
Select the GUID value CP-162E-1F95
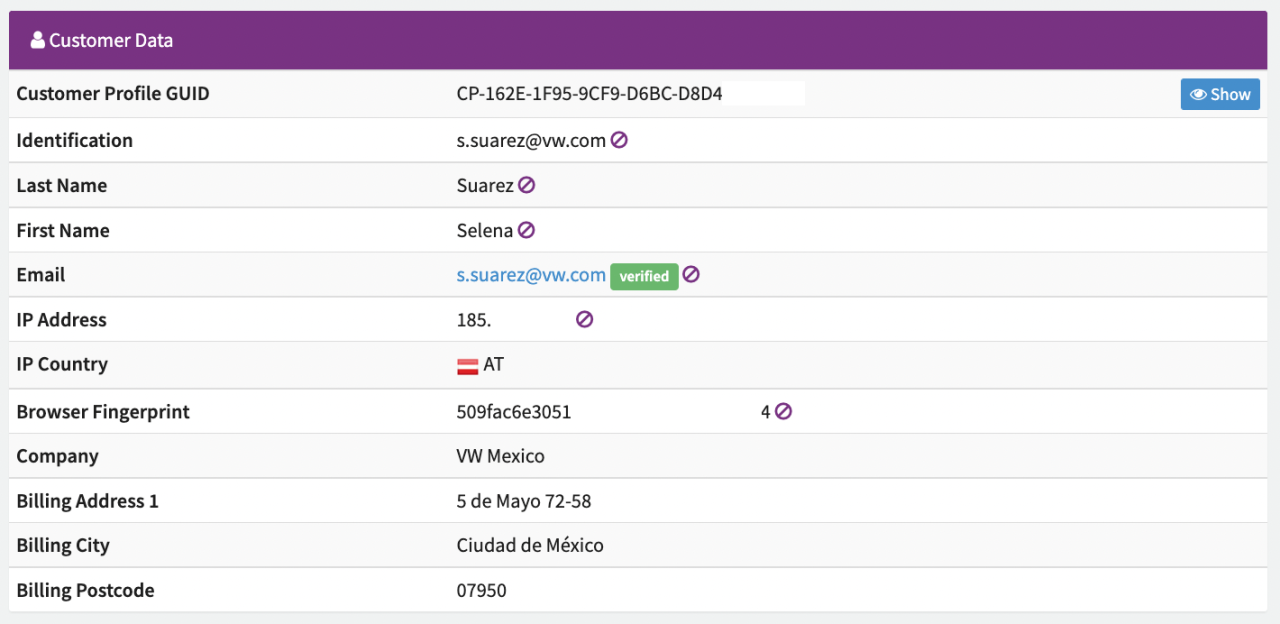[x=589, y=94]
